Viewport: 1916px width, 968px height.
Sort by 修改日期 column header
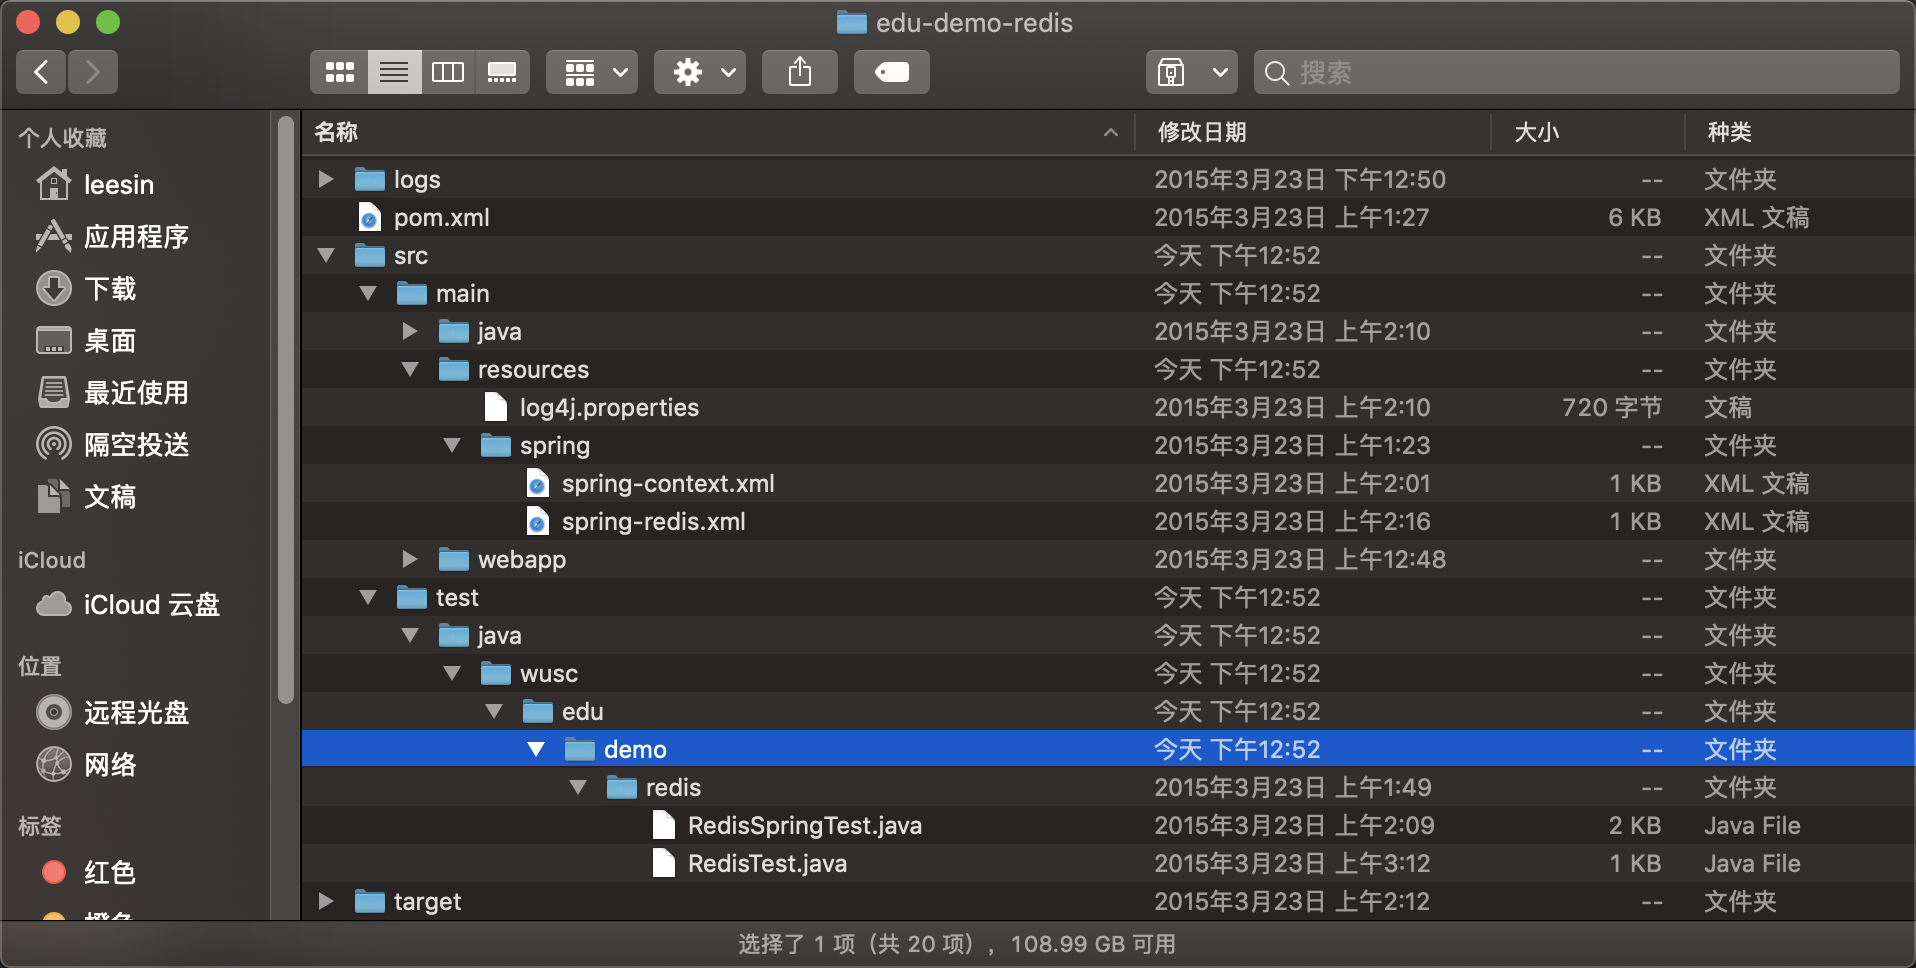coord(1312,132)
